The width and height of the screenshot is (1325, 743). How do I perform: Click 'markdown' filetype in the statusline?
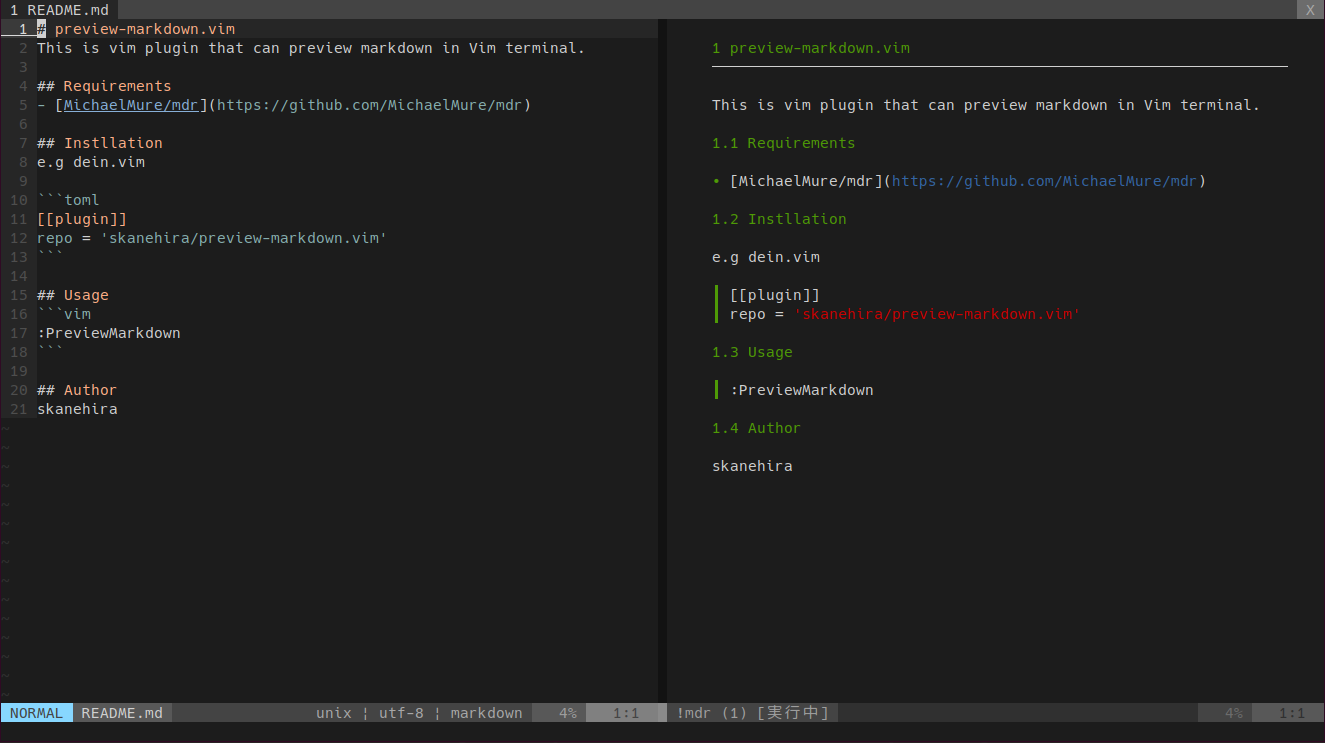click(486, 713)
